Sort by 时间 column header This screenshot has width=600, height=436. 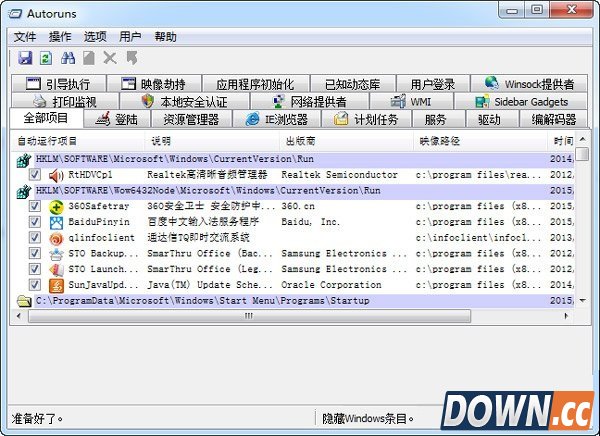(561, 141)
